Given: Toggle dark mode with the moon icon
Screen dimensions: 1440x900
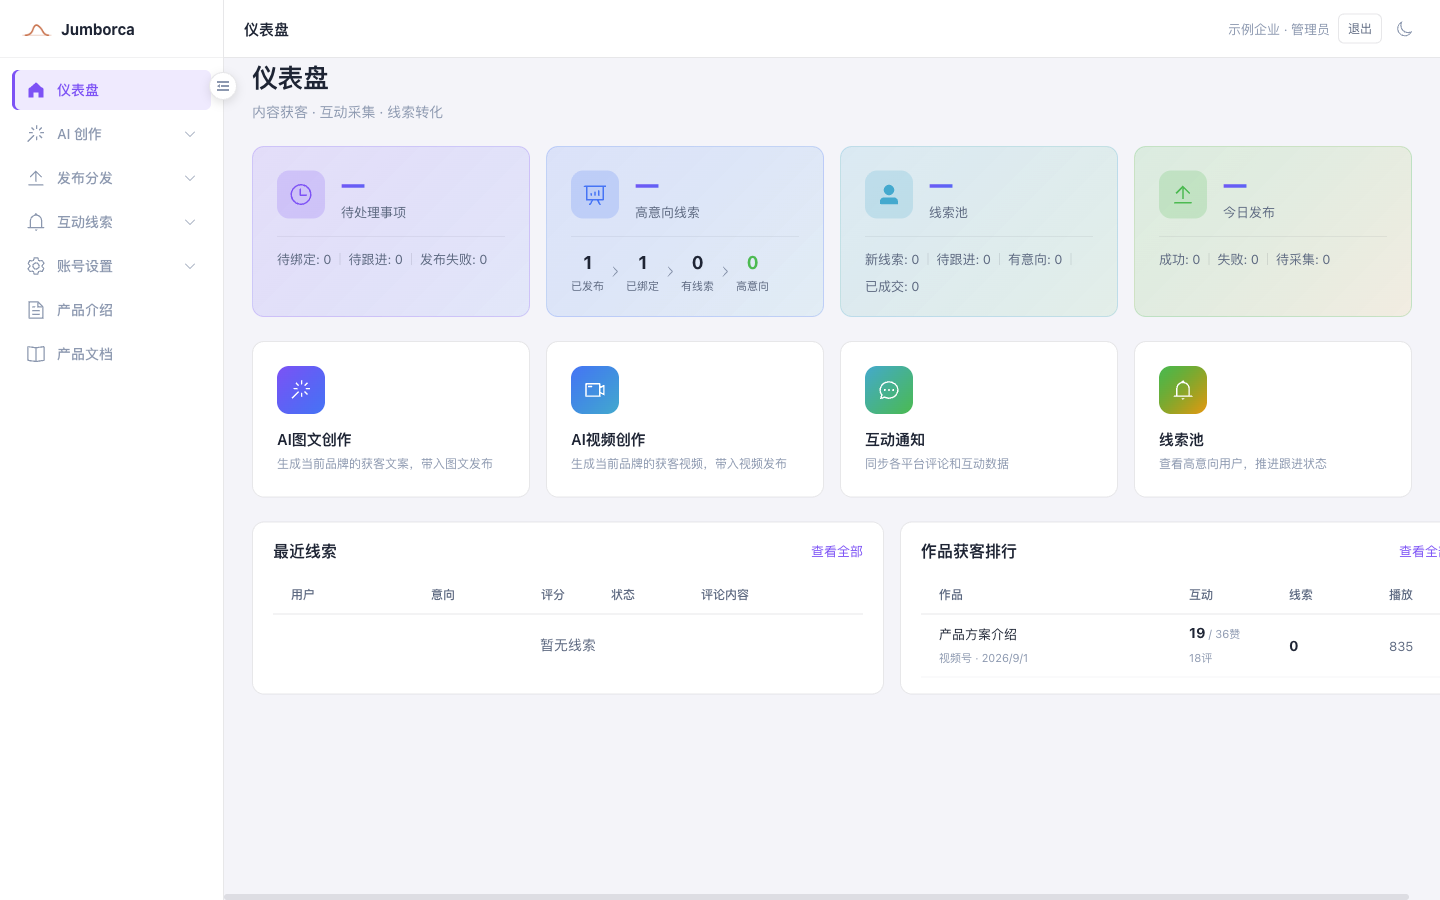Looking at the screenshot, I should (x=1404, y=29).
